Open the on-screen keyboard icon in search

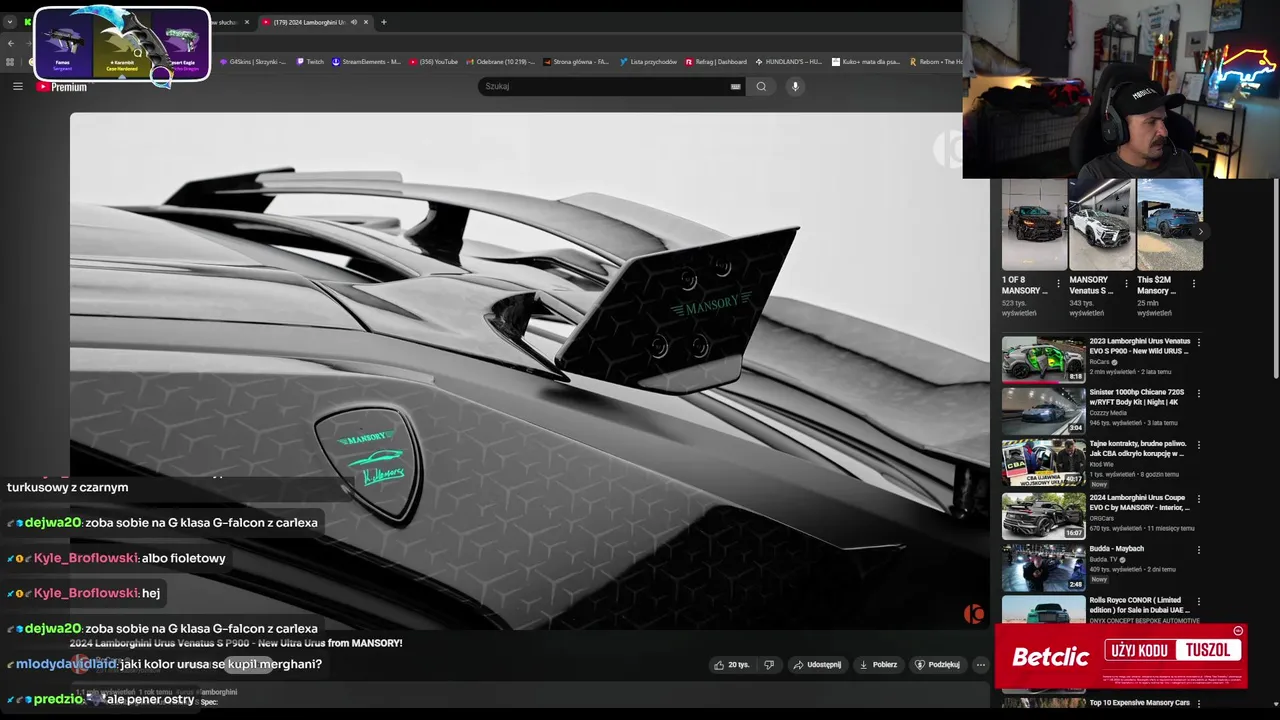point(736,86)
